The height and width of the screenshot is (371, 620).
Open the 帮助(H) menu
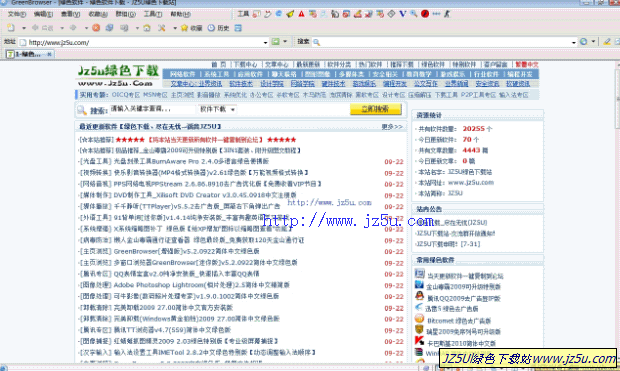point(180,14)
